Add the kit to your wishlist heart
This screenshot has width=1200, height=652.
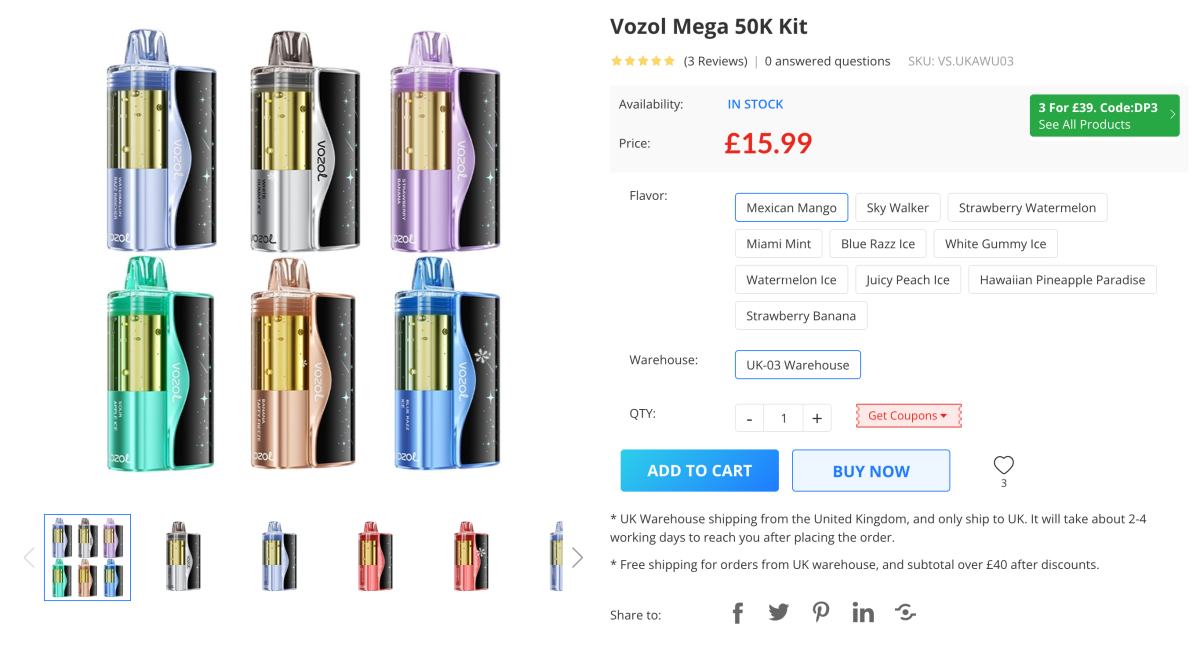pyautogui.click(x=1003, y=464)
